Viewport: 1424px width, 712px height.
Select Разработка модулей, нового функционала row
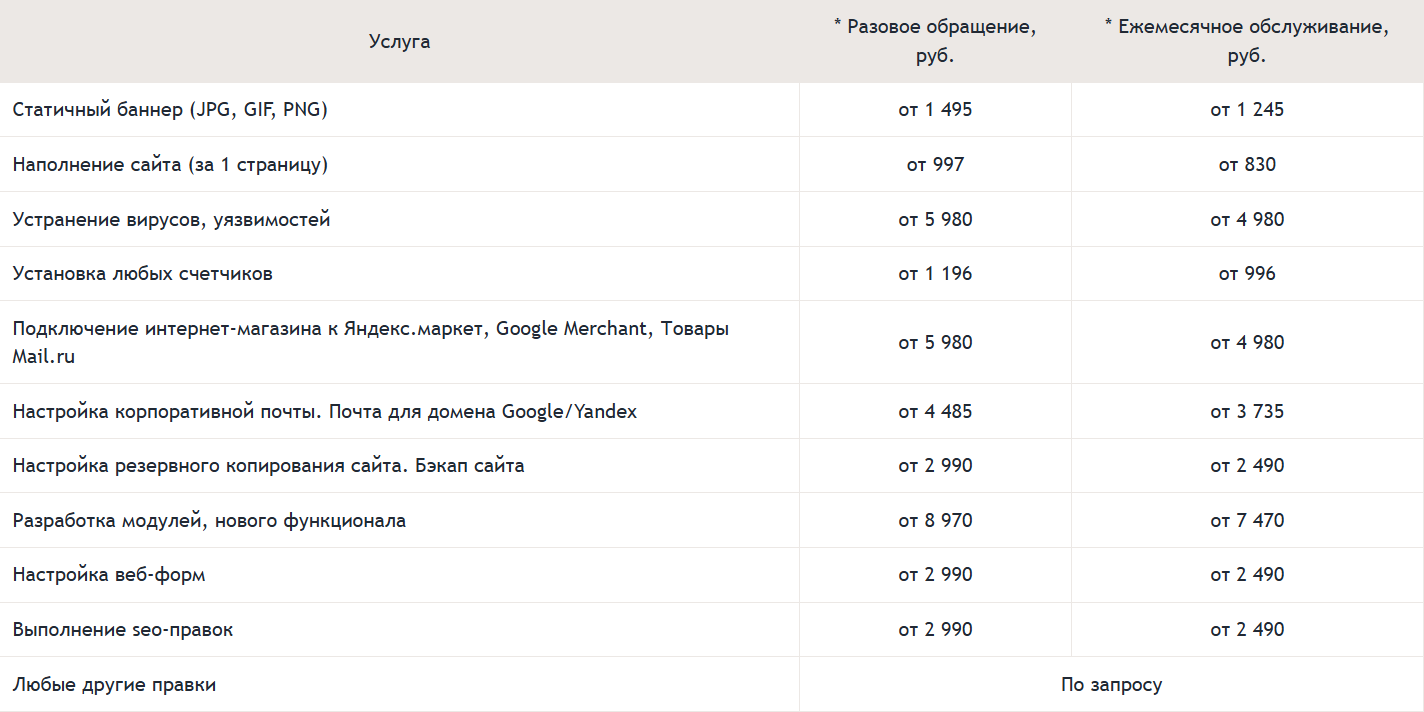209,521
